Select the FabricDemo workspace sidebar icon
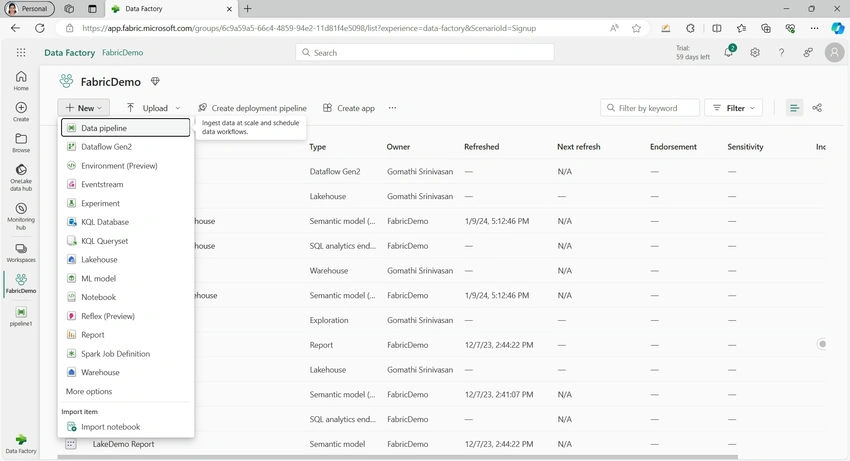The image size is (850, 461). 21,284
